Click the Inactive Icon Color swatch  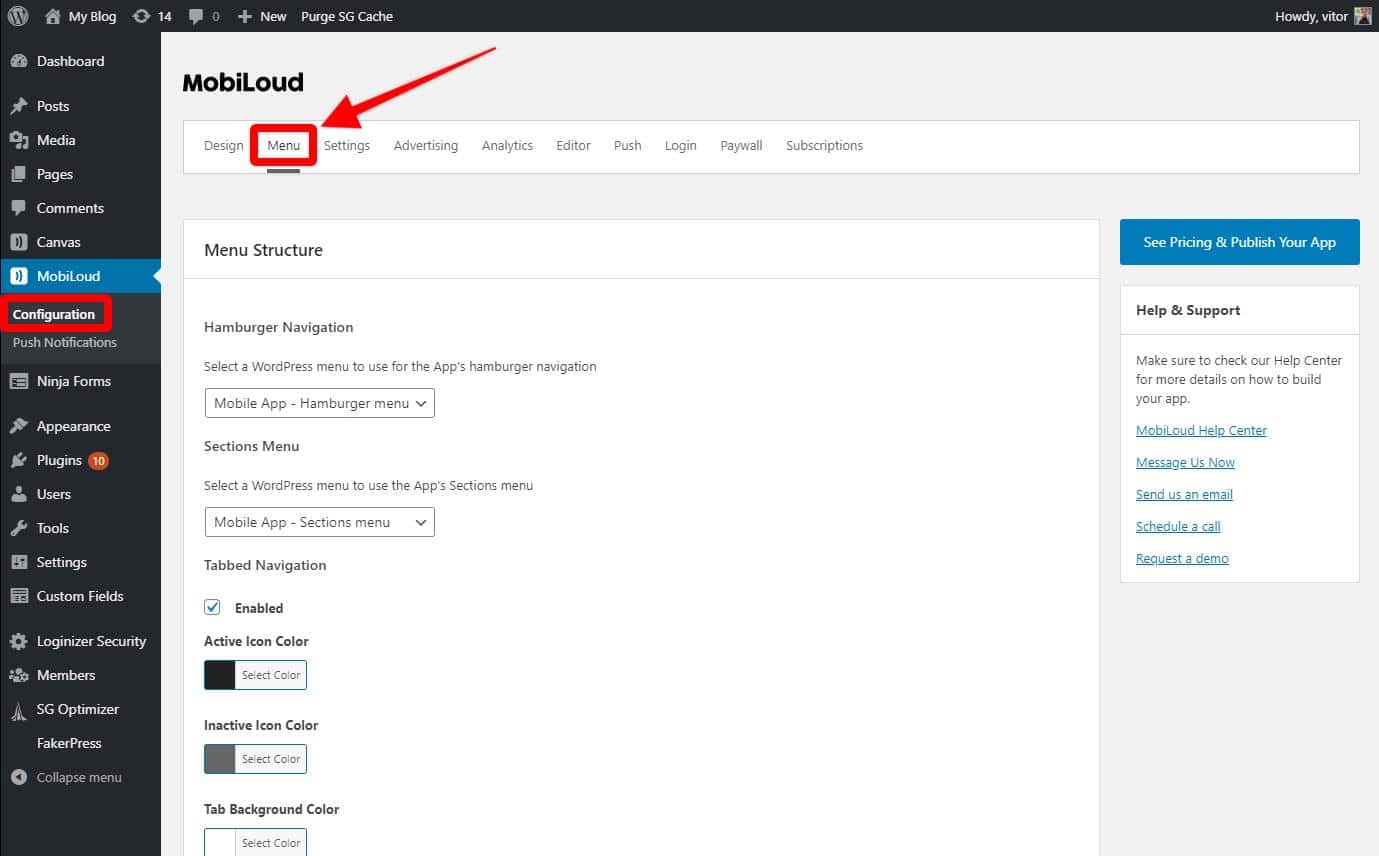(x=220, y=759)
